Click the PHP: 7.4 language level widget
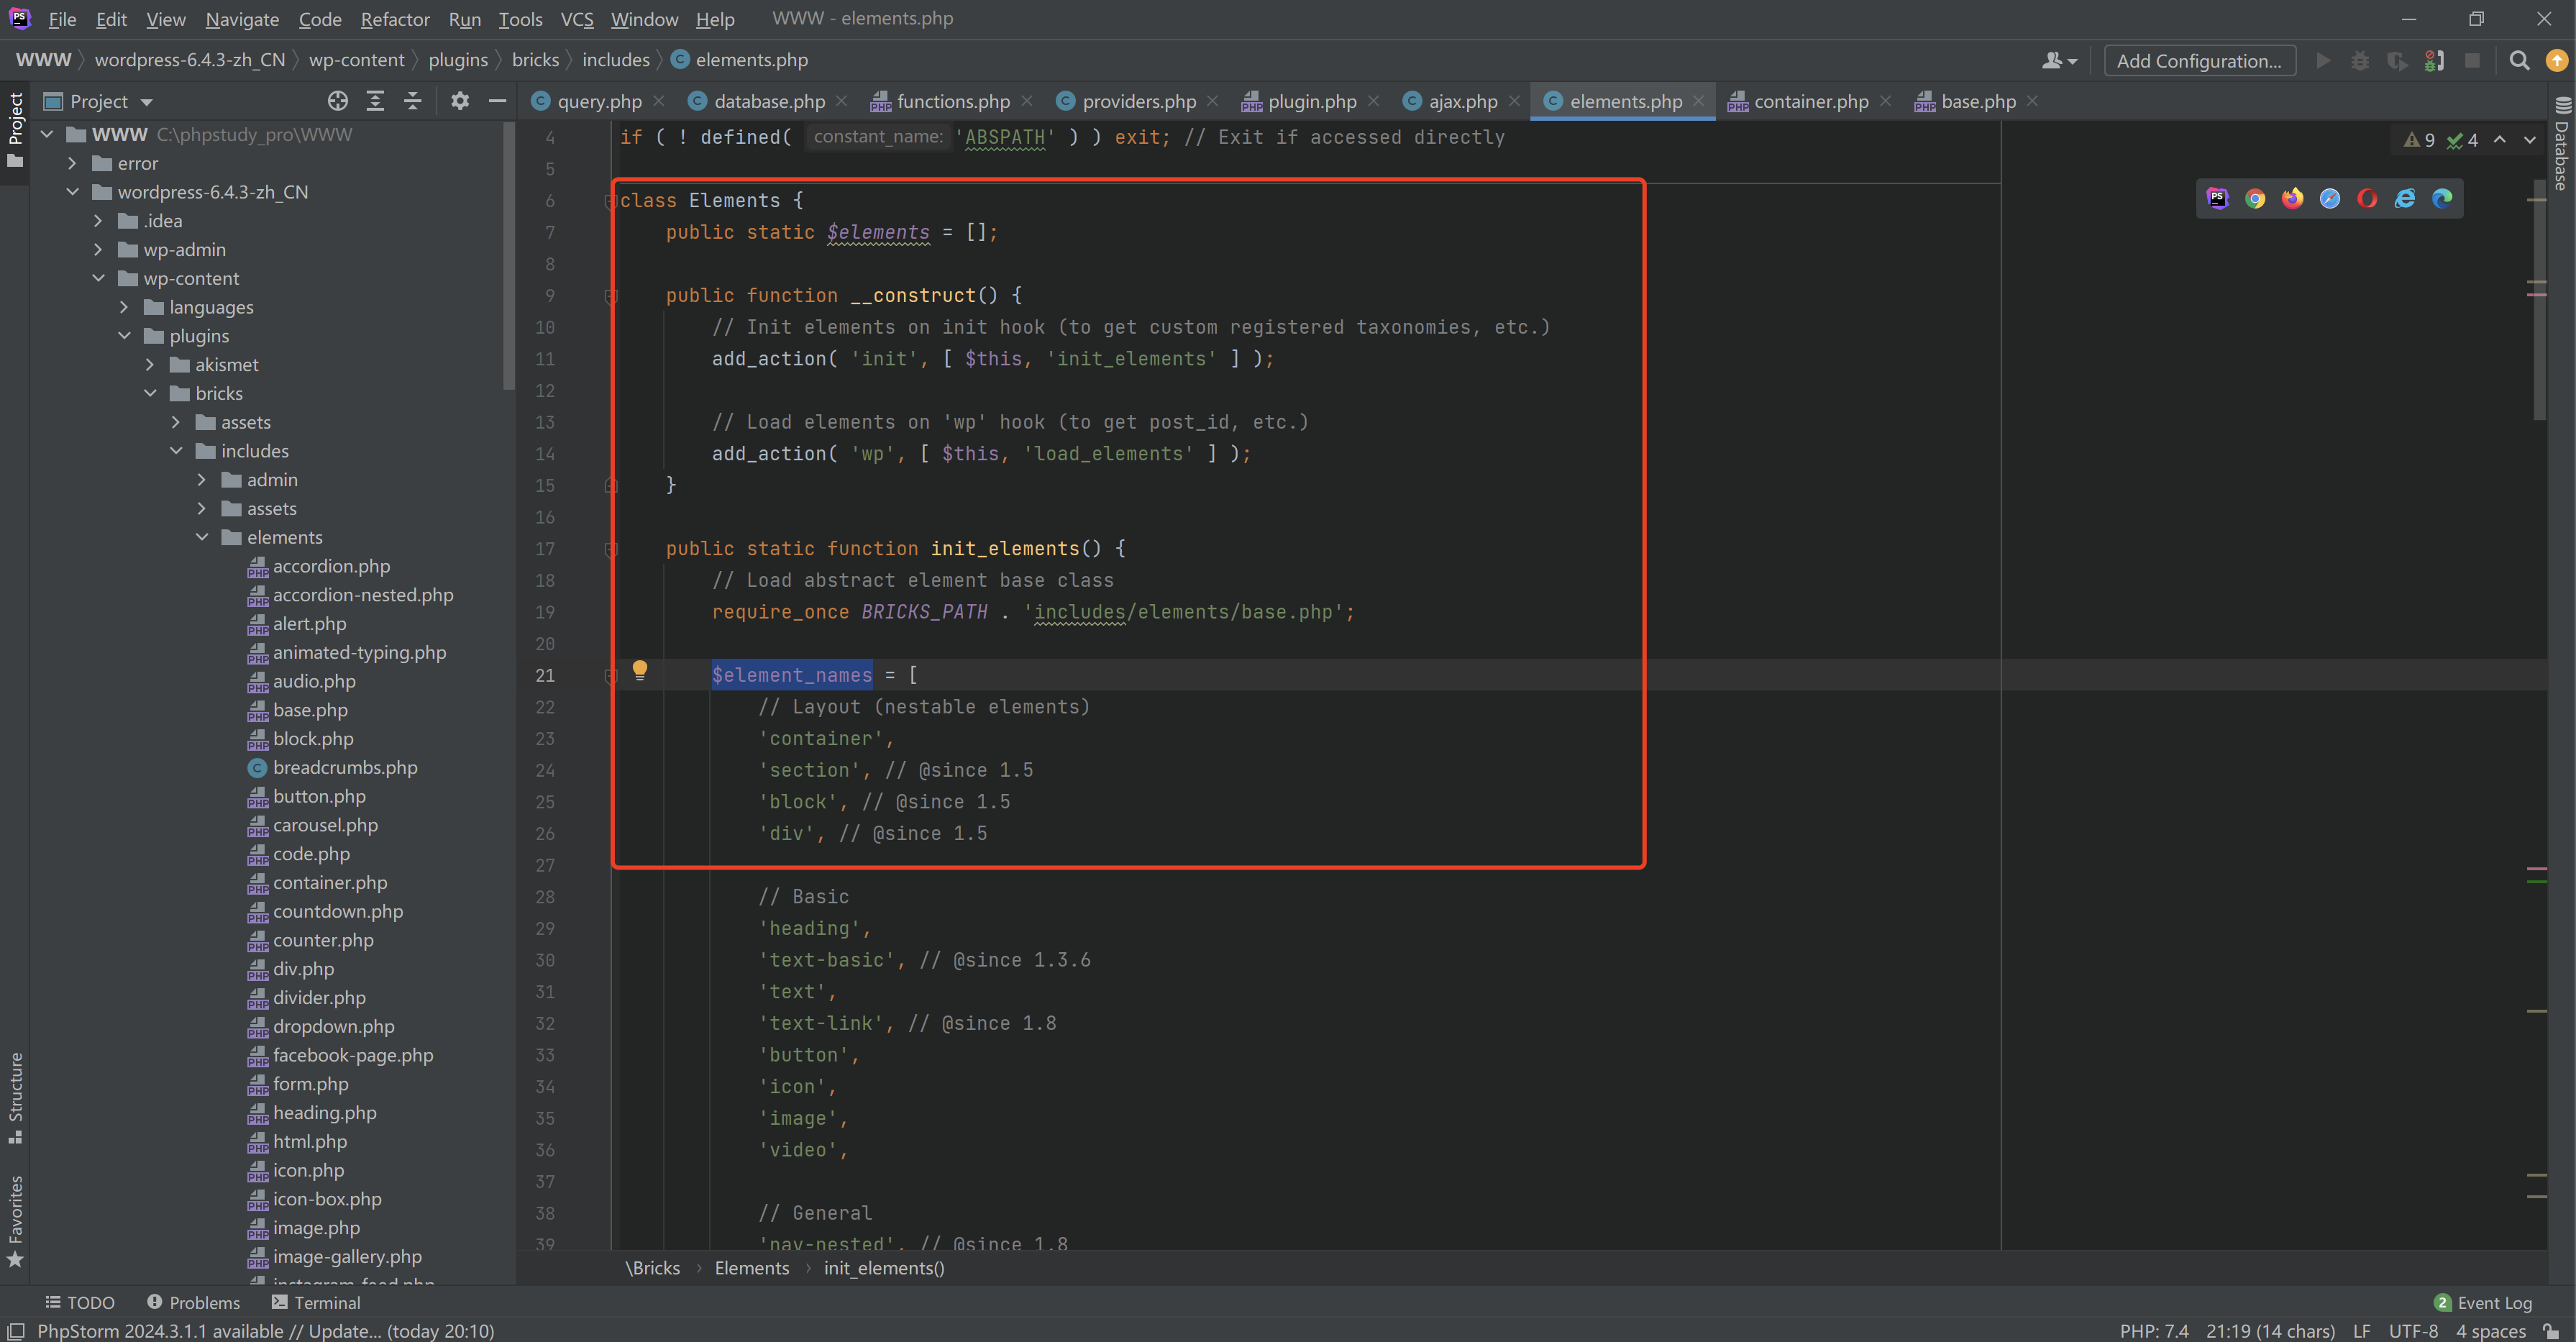2576x1342 pixels. pyautogui.click(x=2153, y=1331)
